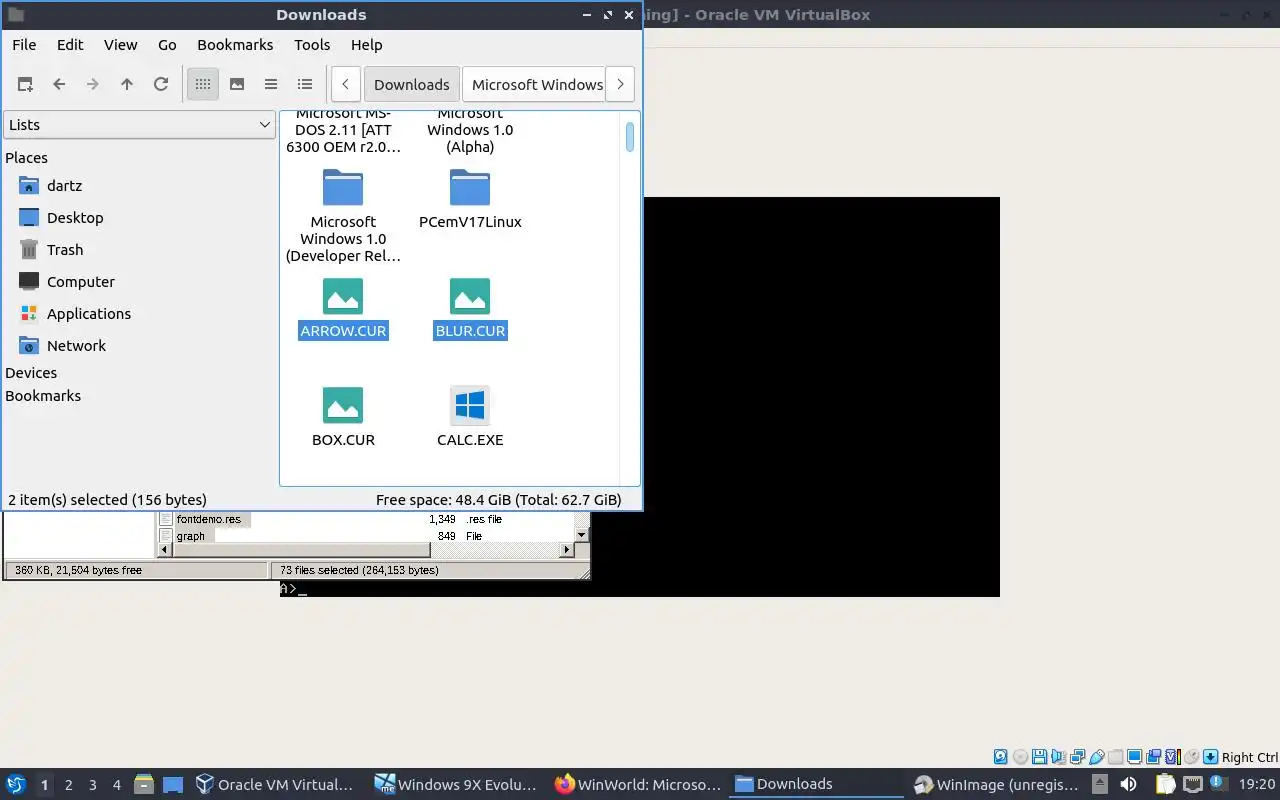
Task: Reload the current Downloads folder
Action: click(161, 85)
